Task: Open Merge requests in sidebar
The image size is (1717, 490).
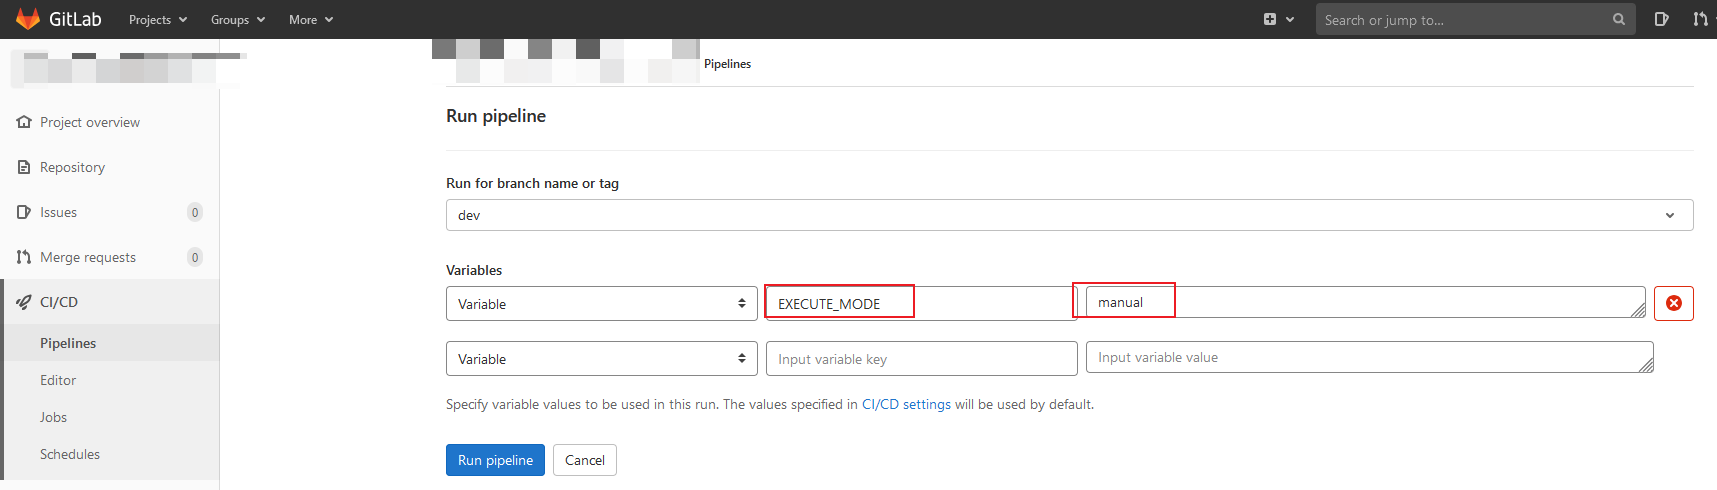Action: pyautogui.click(x=87, y=257)
